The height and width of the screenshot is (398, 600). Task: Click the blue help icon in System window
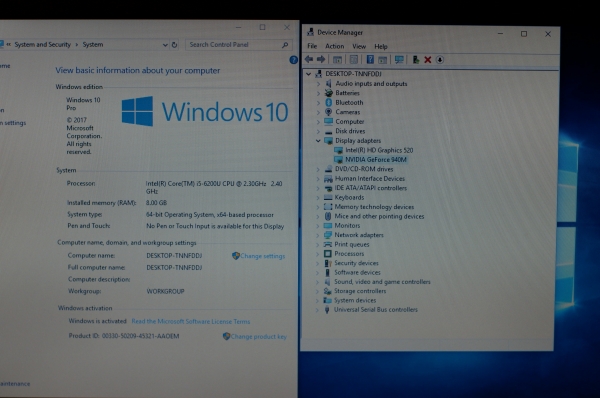pos(293,60)
